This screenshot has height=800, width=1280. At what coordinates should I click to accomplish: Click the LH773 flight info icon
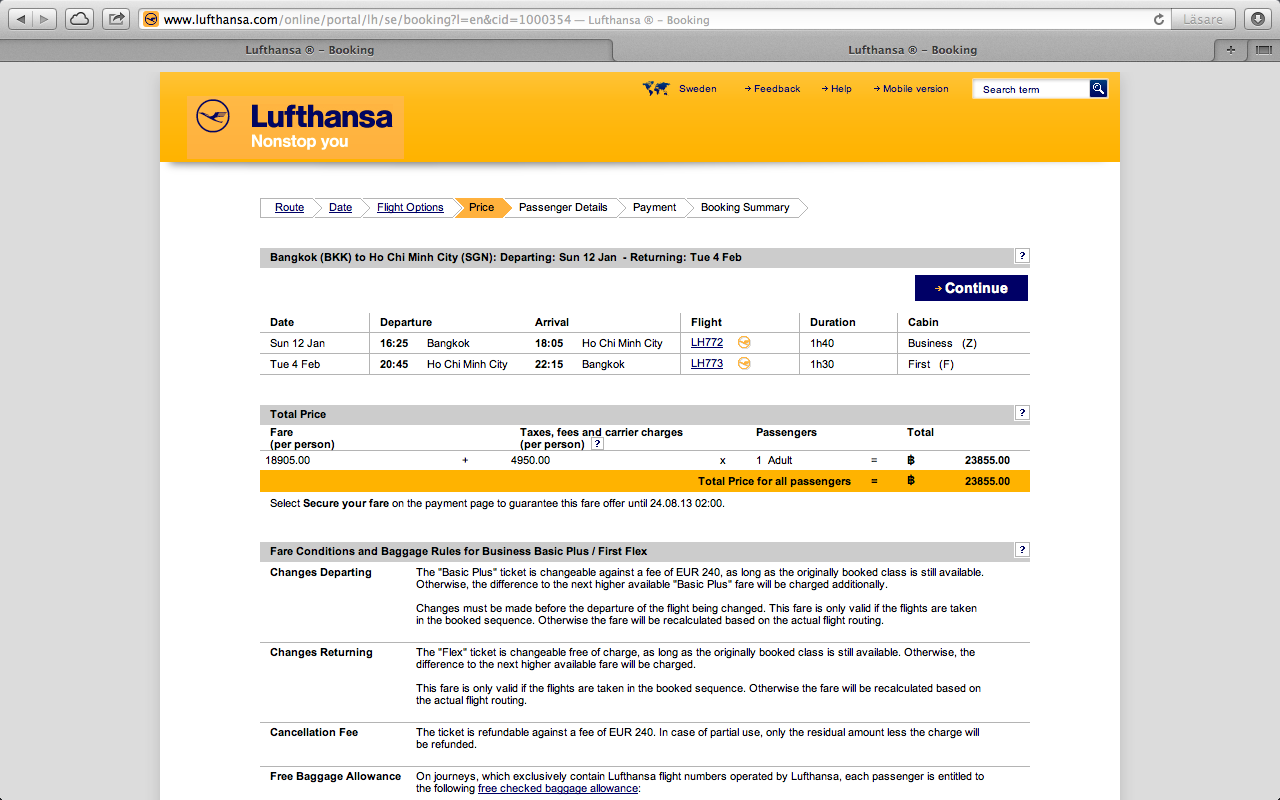(744, 363)
